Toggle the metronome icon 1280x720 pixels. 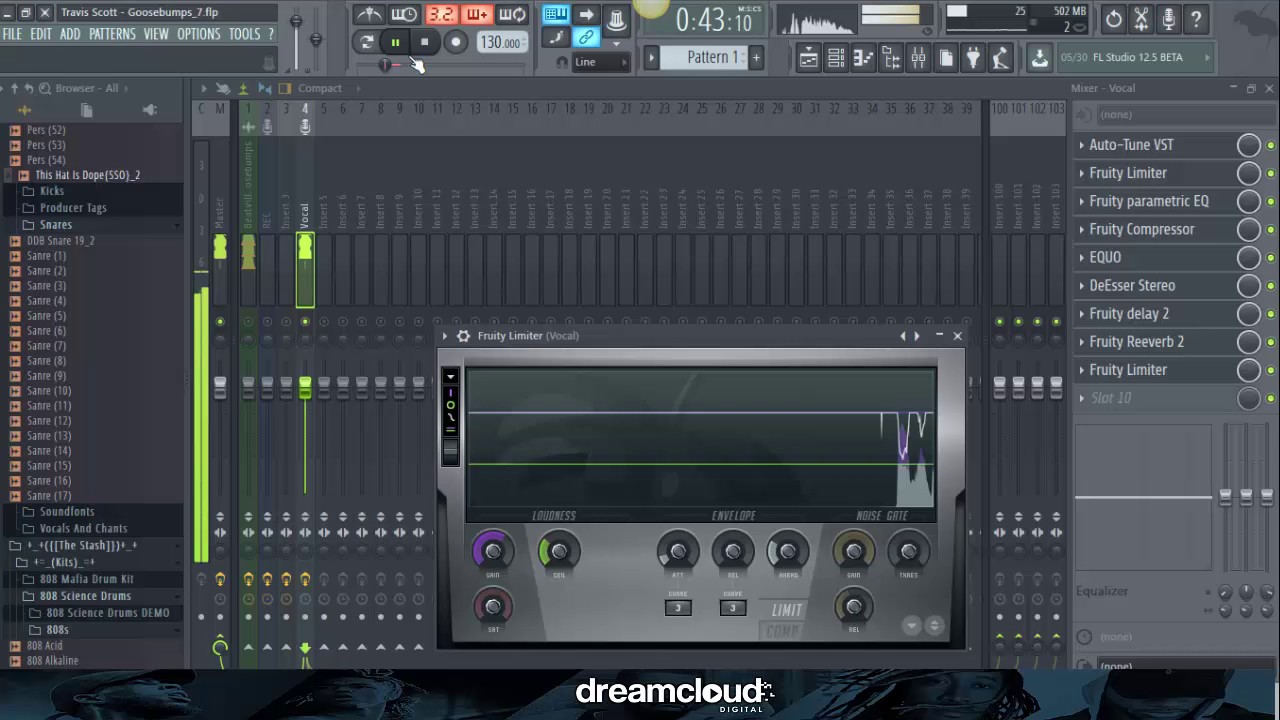tap(369, 14)
